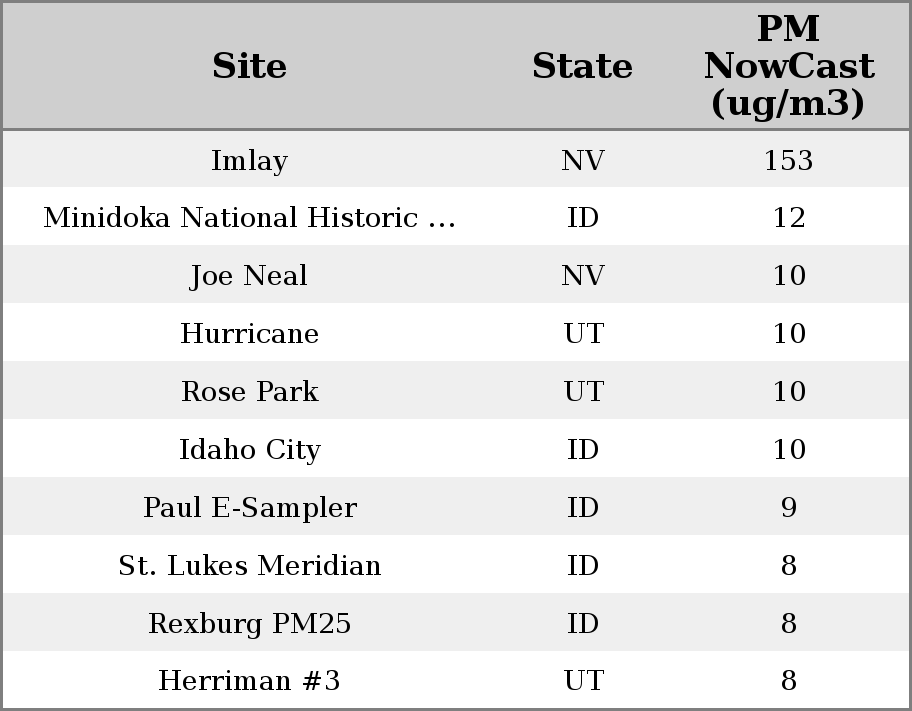912x711 pixels.
Task: Click the Minidoka National Historic site name
Action: [x=249, y=218]
